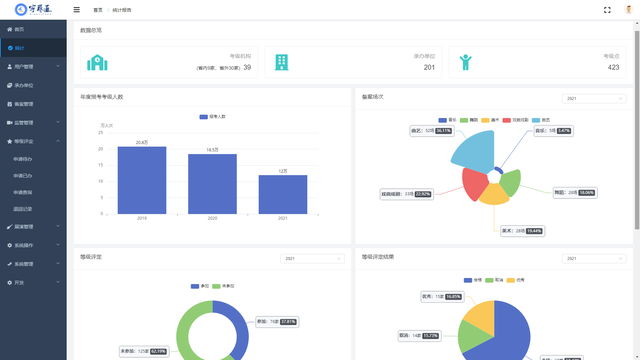The height and width of the screenshot is (360, 640).
Task: Click the yellow slice of rose chart
Action: click(494, 194)
